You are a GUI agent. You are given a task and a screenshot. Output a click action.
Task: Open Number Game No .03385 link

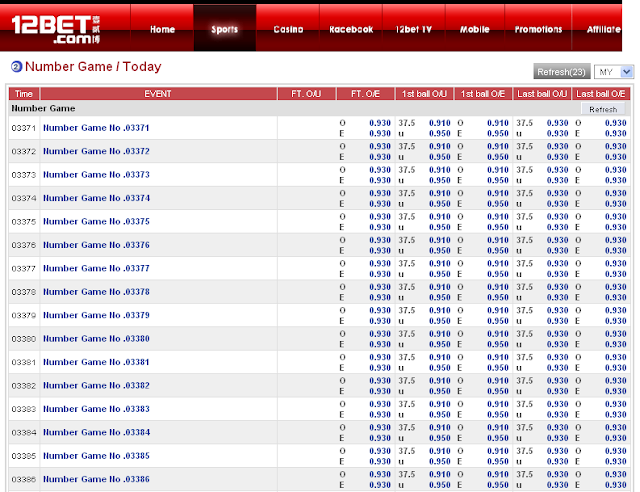[x=96, y=456]
